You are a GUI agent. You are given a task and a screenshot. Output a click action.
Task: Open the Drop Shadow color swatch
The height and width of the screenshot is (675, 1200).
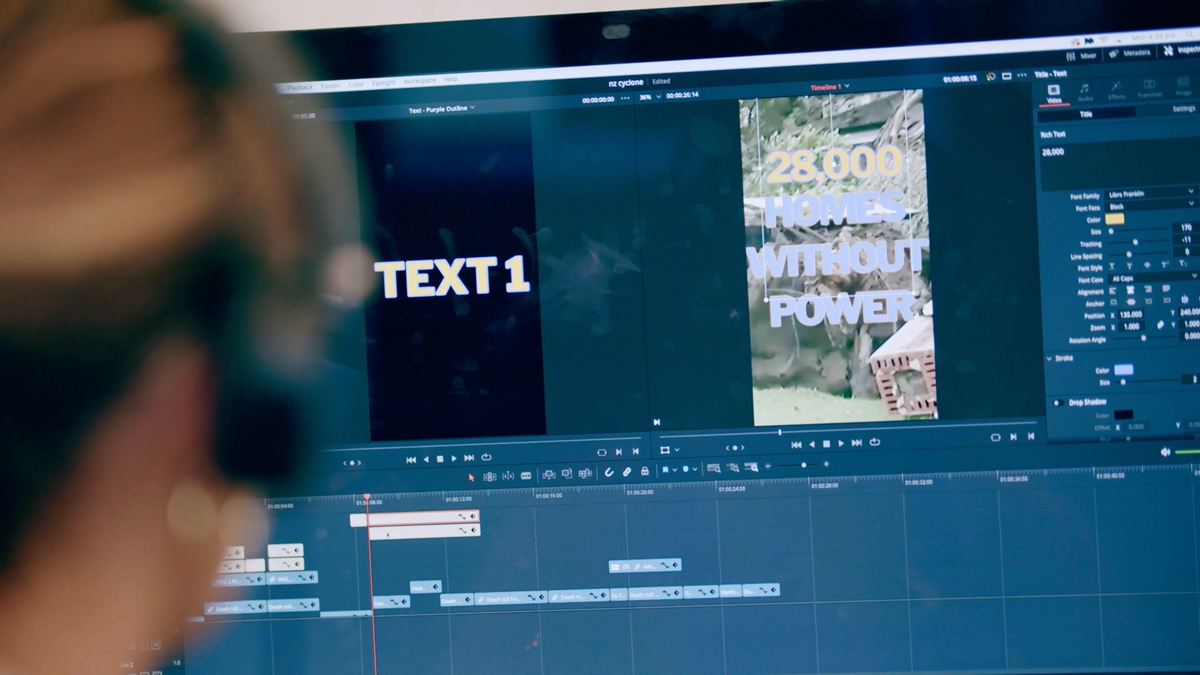point(1124,414)
